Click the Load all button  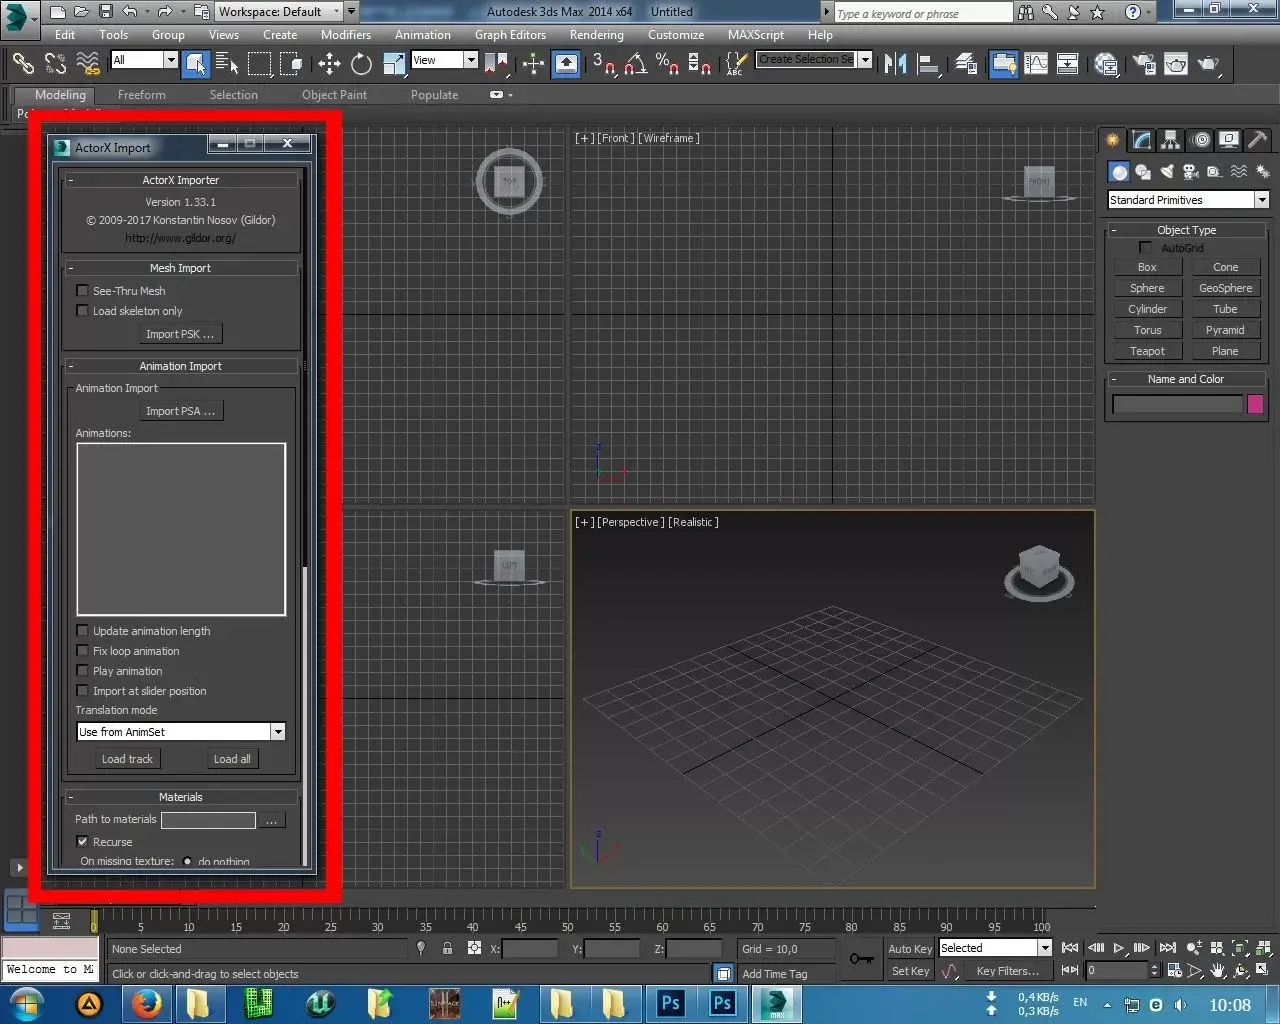coord(232,759)
